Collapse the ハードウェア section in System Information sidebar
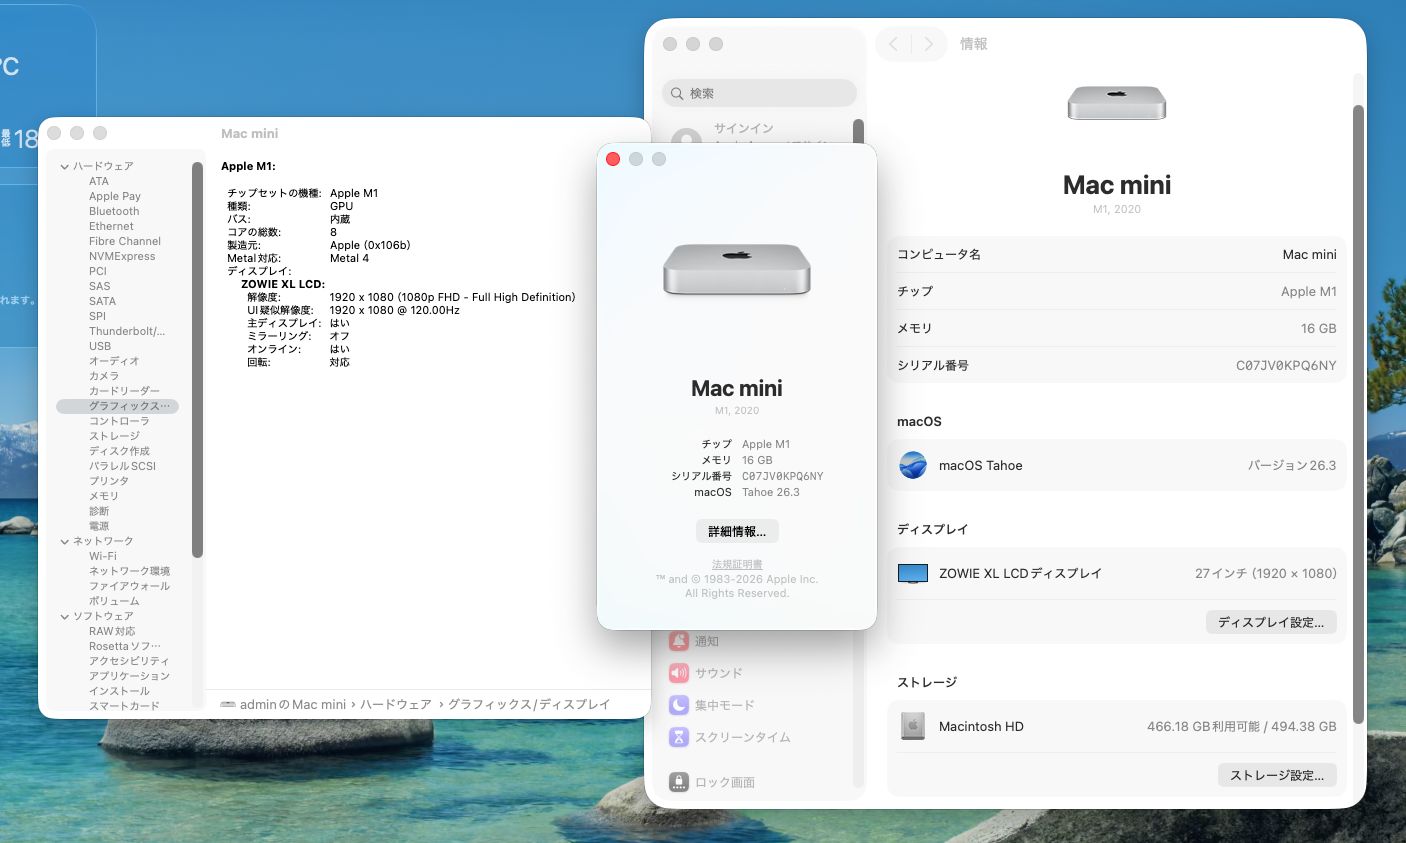The height and width of the screenshot is (843, 1406). click(64, 166)
